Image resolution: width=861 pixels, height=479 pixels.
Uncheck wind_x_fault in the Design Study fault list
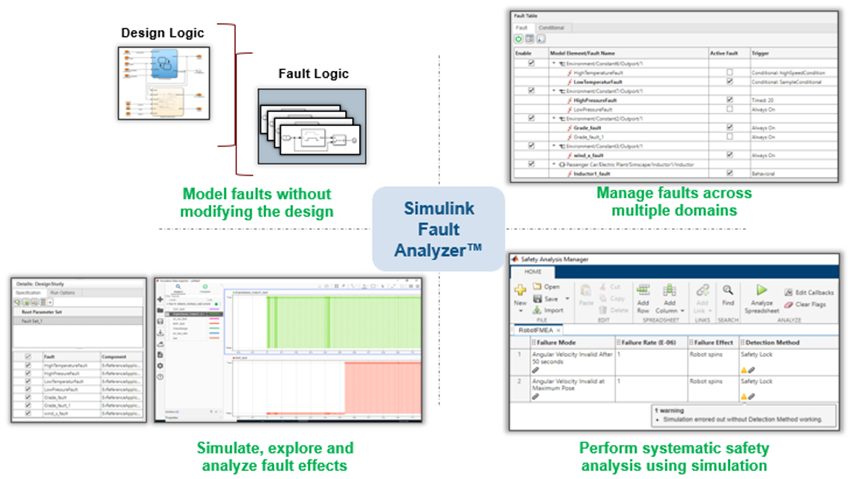pos(28,413)
